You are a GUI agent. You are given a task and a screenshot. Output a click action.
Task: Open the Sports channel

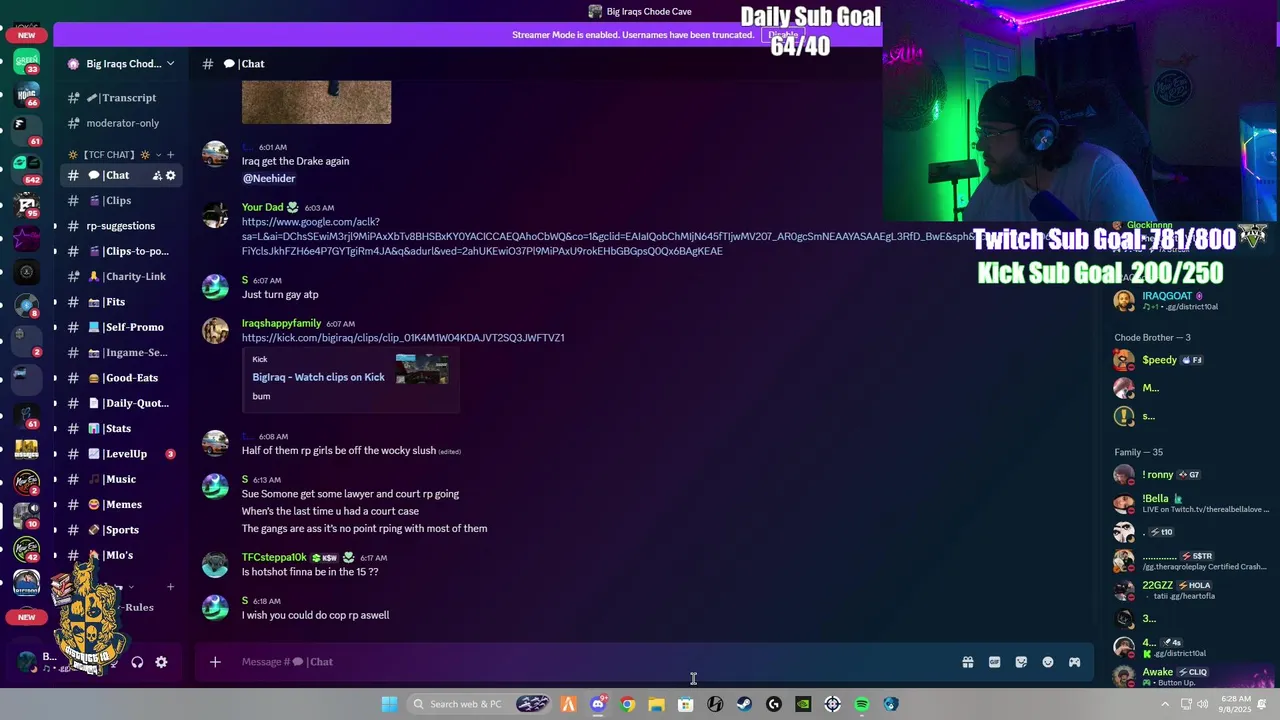coord(121,530)
